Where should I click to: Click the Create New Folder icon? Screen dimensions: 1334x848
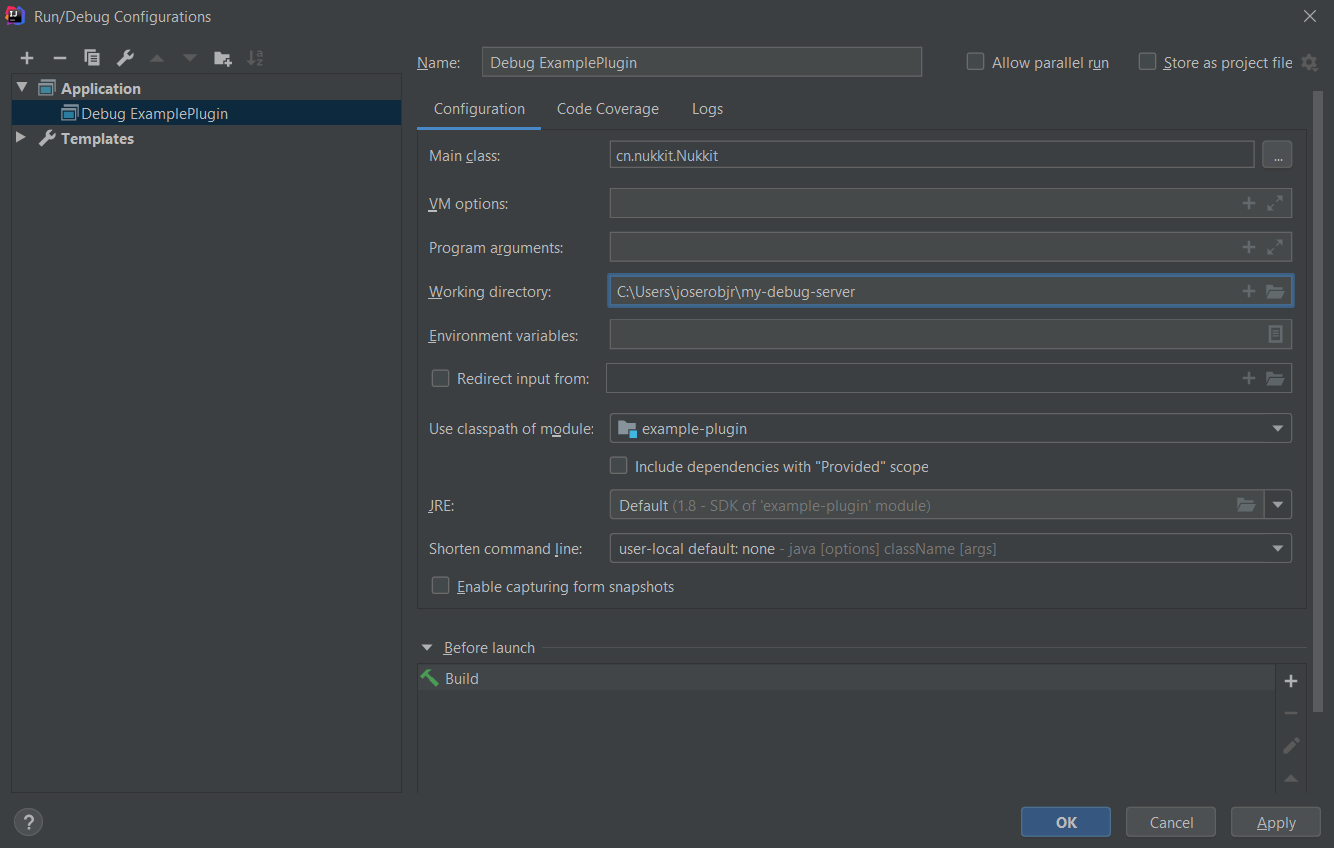pyautogui.click(x=223, y=58)
